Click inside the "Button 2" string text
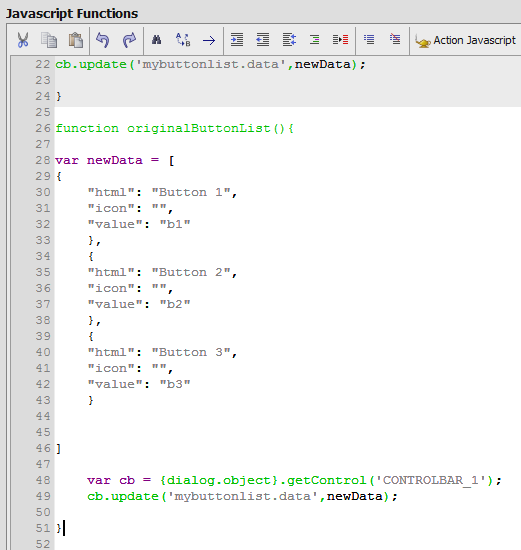Image resolution: width=521 pixels, height=550 pixels. pos(191,272)
